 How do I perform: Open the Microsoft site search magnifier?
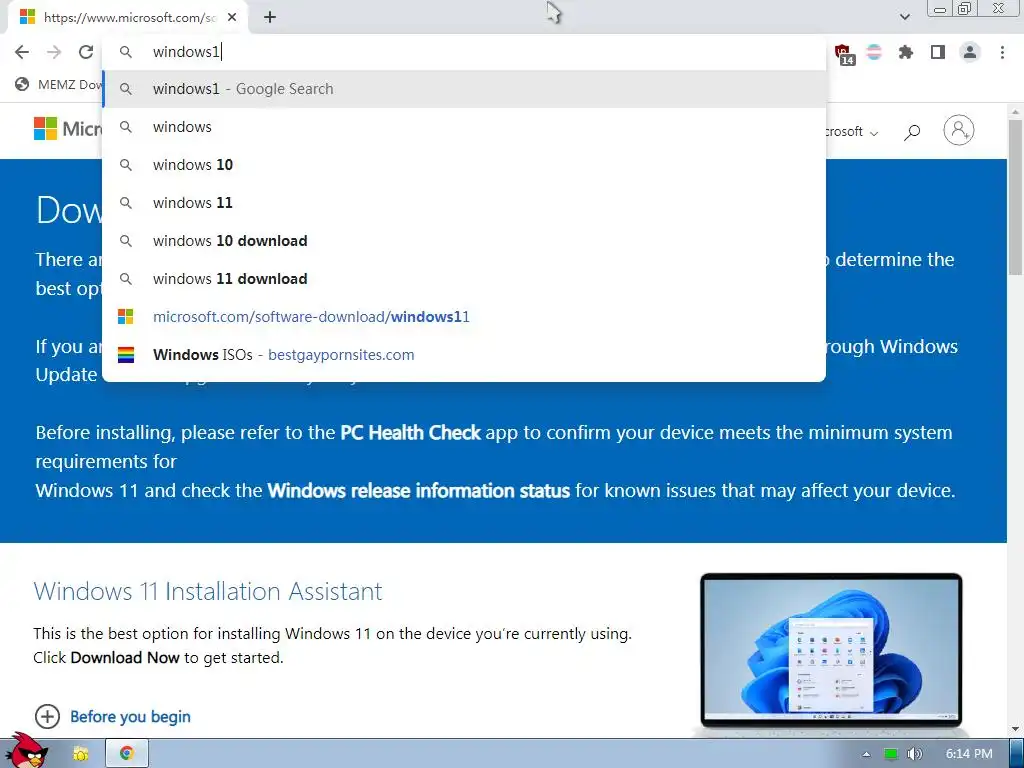[912, 132]
